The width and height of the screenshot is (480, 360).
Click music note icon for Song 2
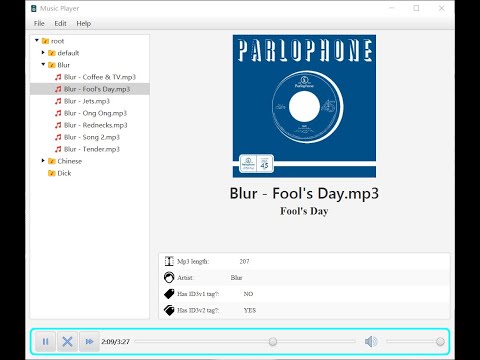click(58, 137)
